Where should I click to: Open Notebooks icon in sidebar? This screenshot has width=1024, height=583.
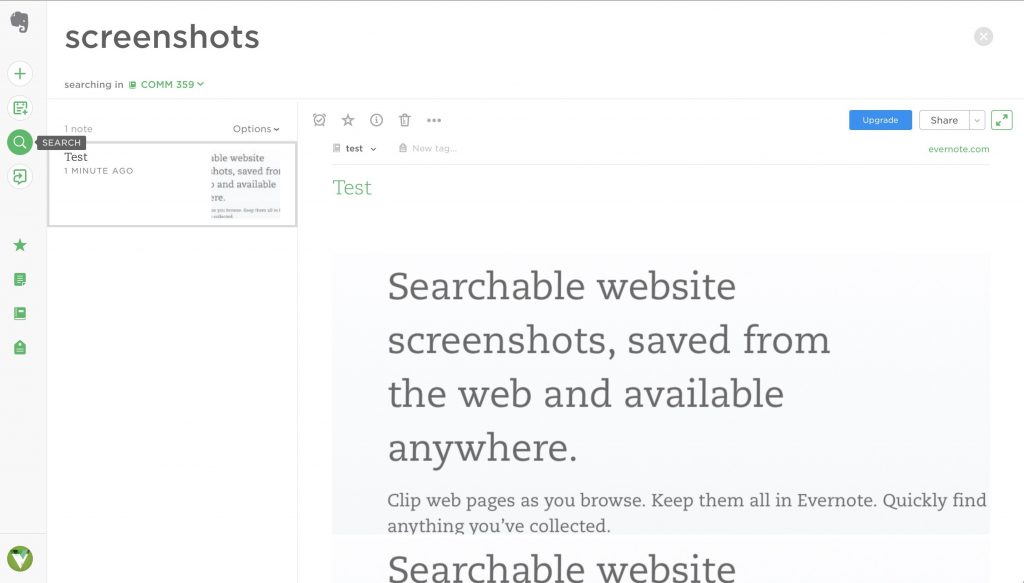click(x=20, y=313)
